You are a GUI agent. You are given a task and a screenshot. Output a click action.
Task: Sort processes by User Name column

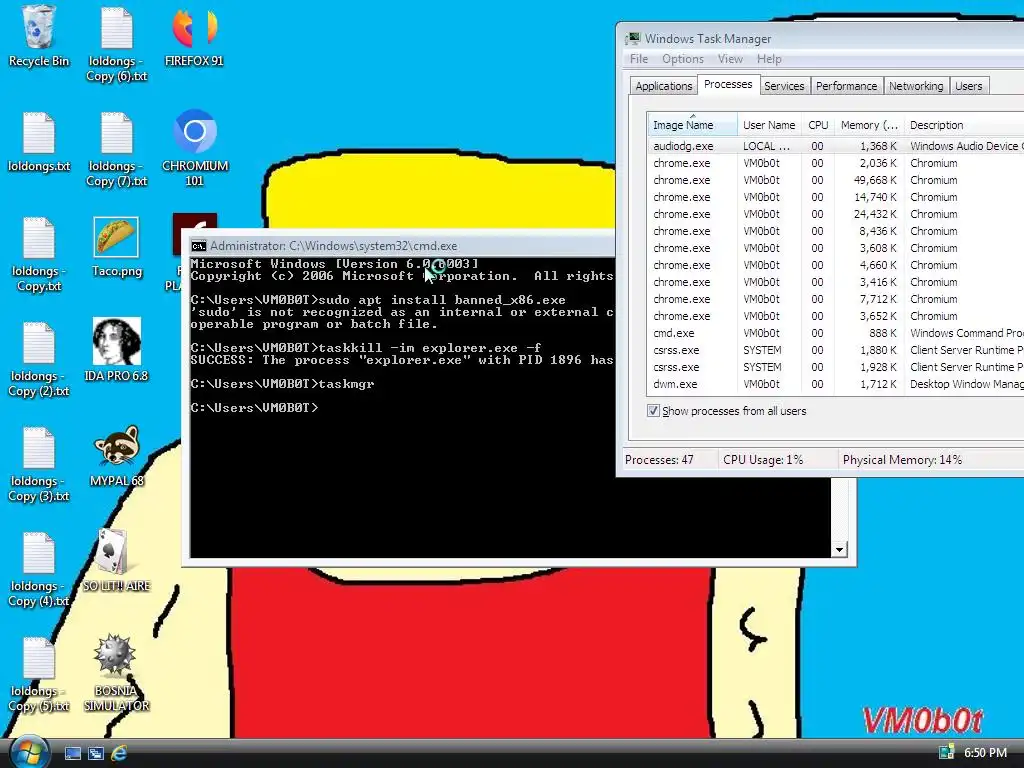point(769,124)
